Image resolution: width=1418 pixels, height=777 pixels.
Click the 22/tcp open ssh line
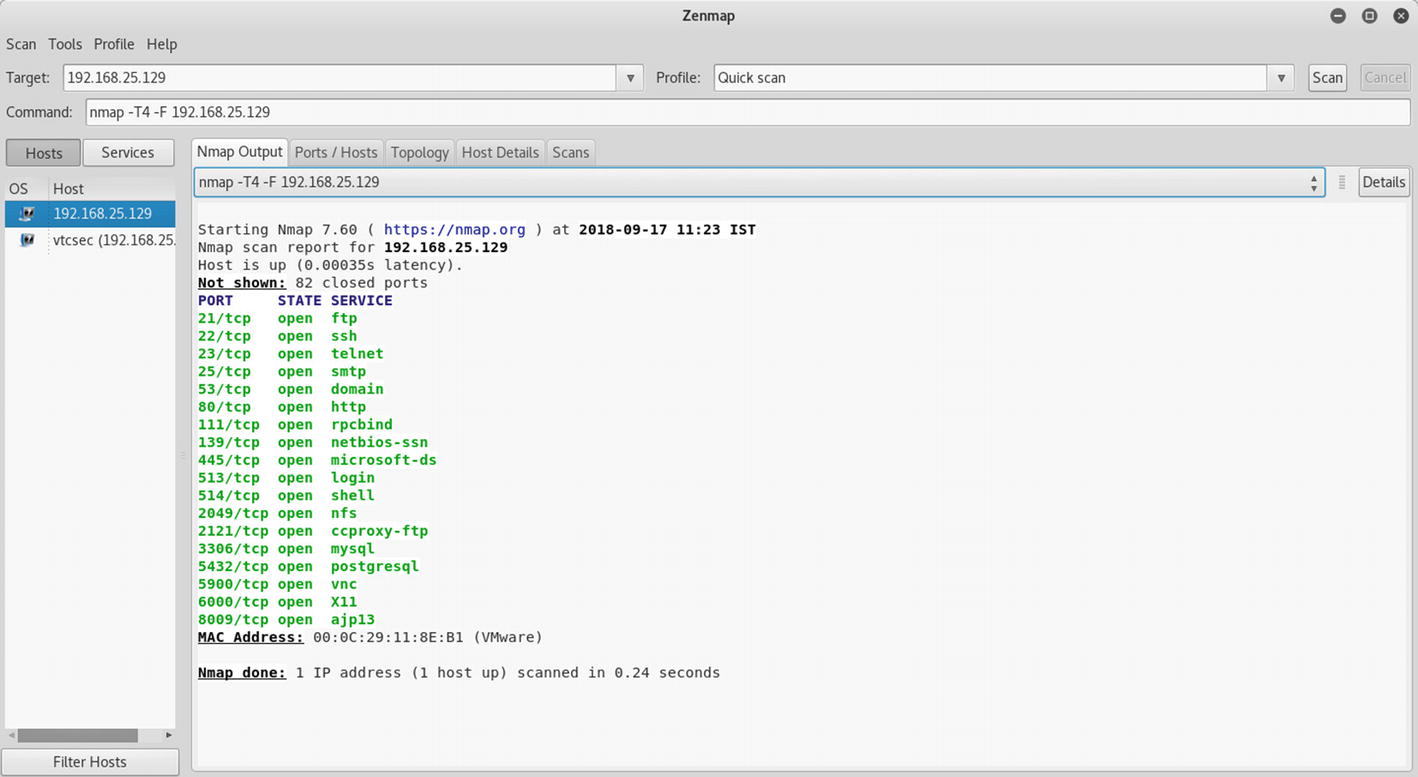tap(278, 336)
